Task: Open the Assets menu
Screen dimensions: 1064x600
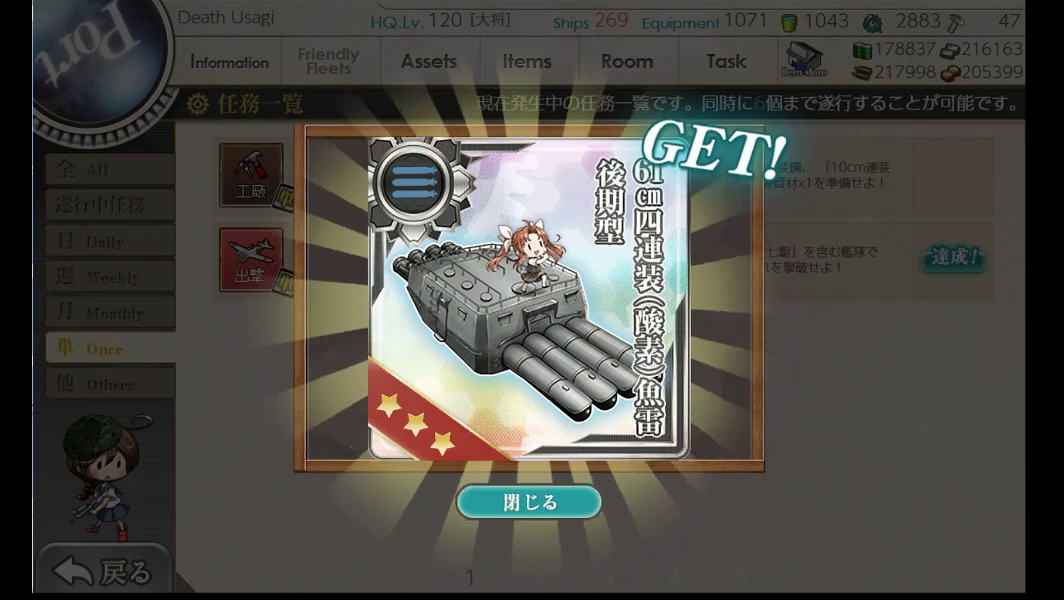Action: 429,61
